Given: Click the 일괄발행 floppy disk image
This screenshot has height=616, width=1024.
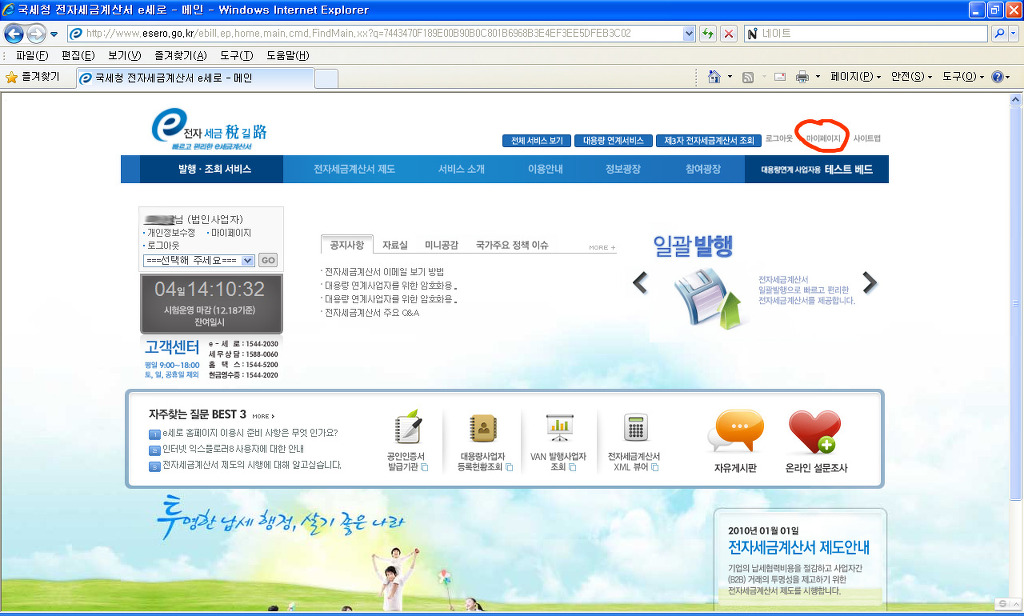Looking at the screenshot, I should coord(709,299).
